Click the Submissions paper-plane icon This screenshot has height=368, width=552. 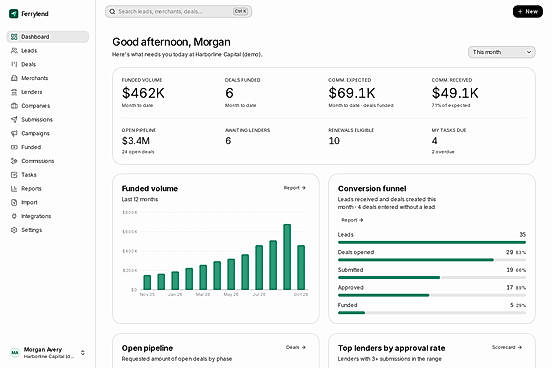pyautogui.click(x=14, y=119)
